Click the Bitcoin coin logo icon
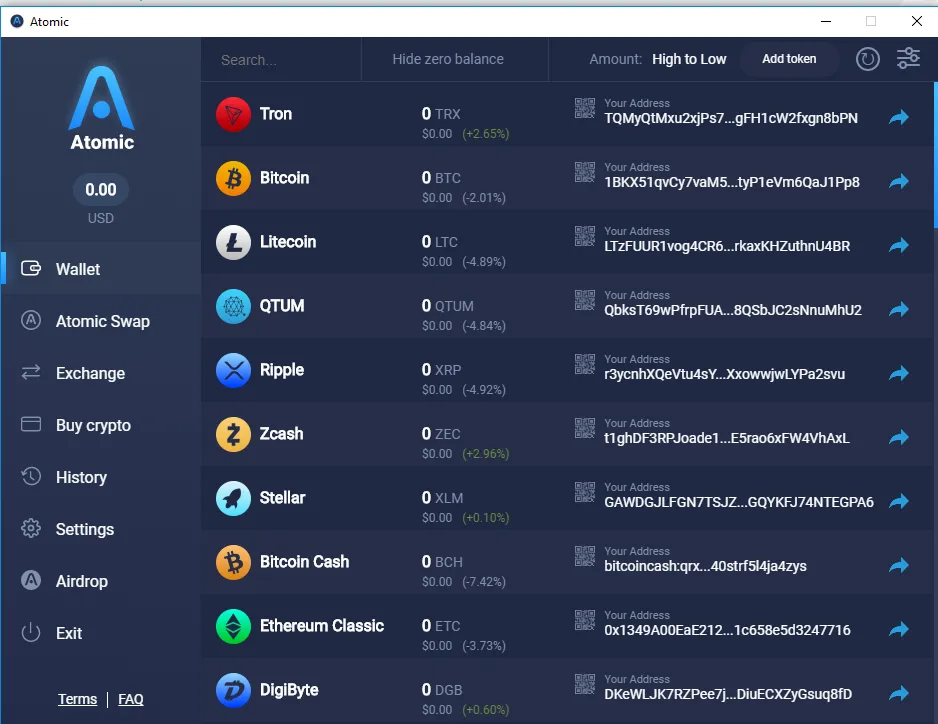938x724 pixels. (233, 178)
